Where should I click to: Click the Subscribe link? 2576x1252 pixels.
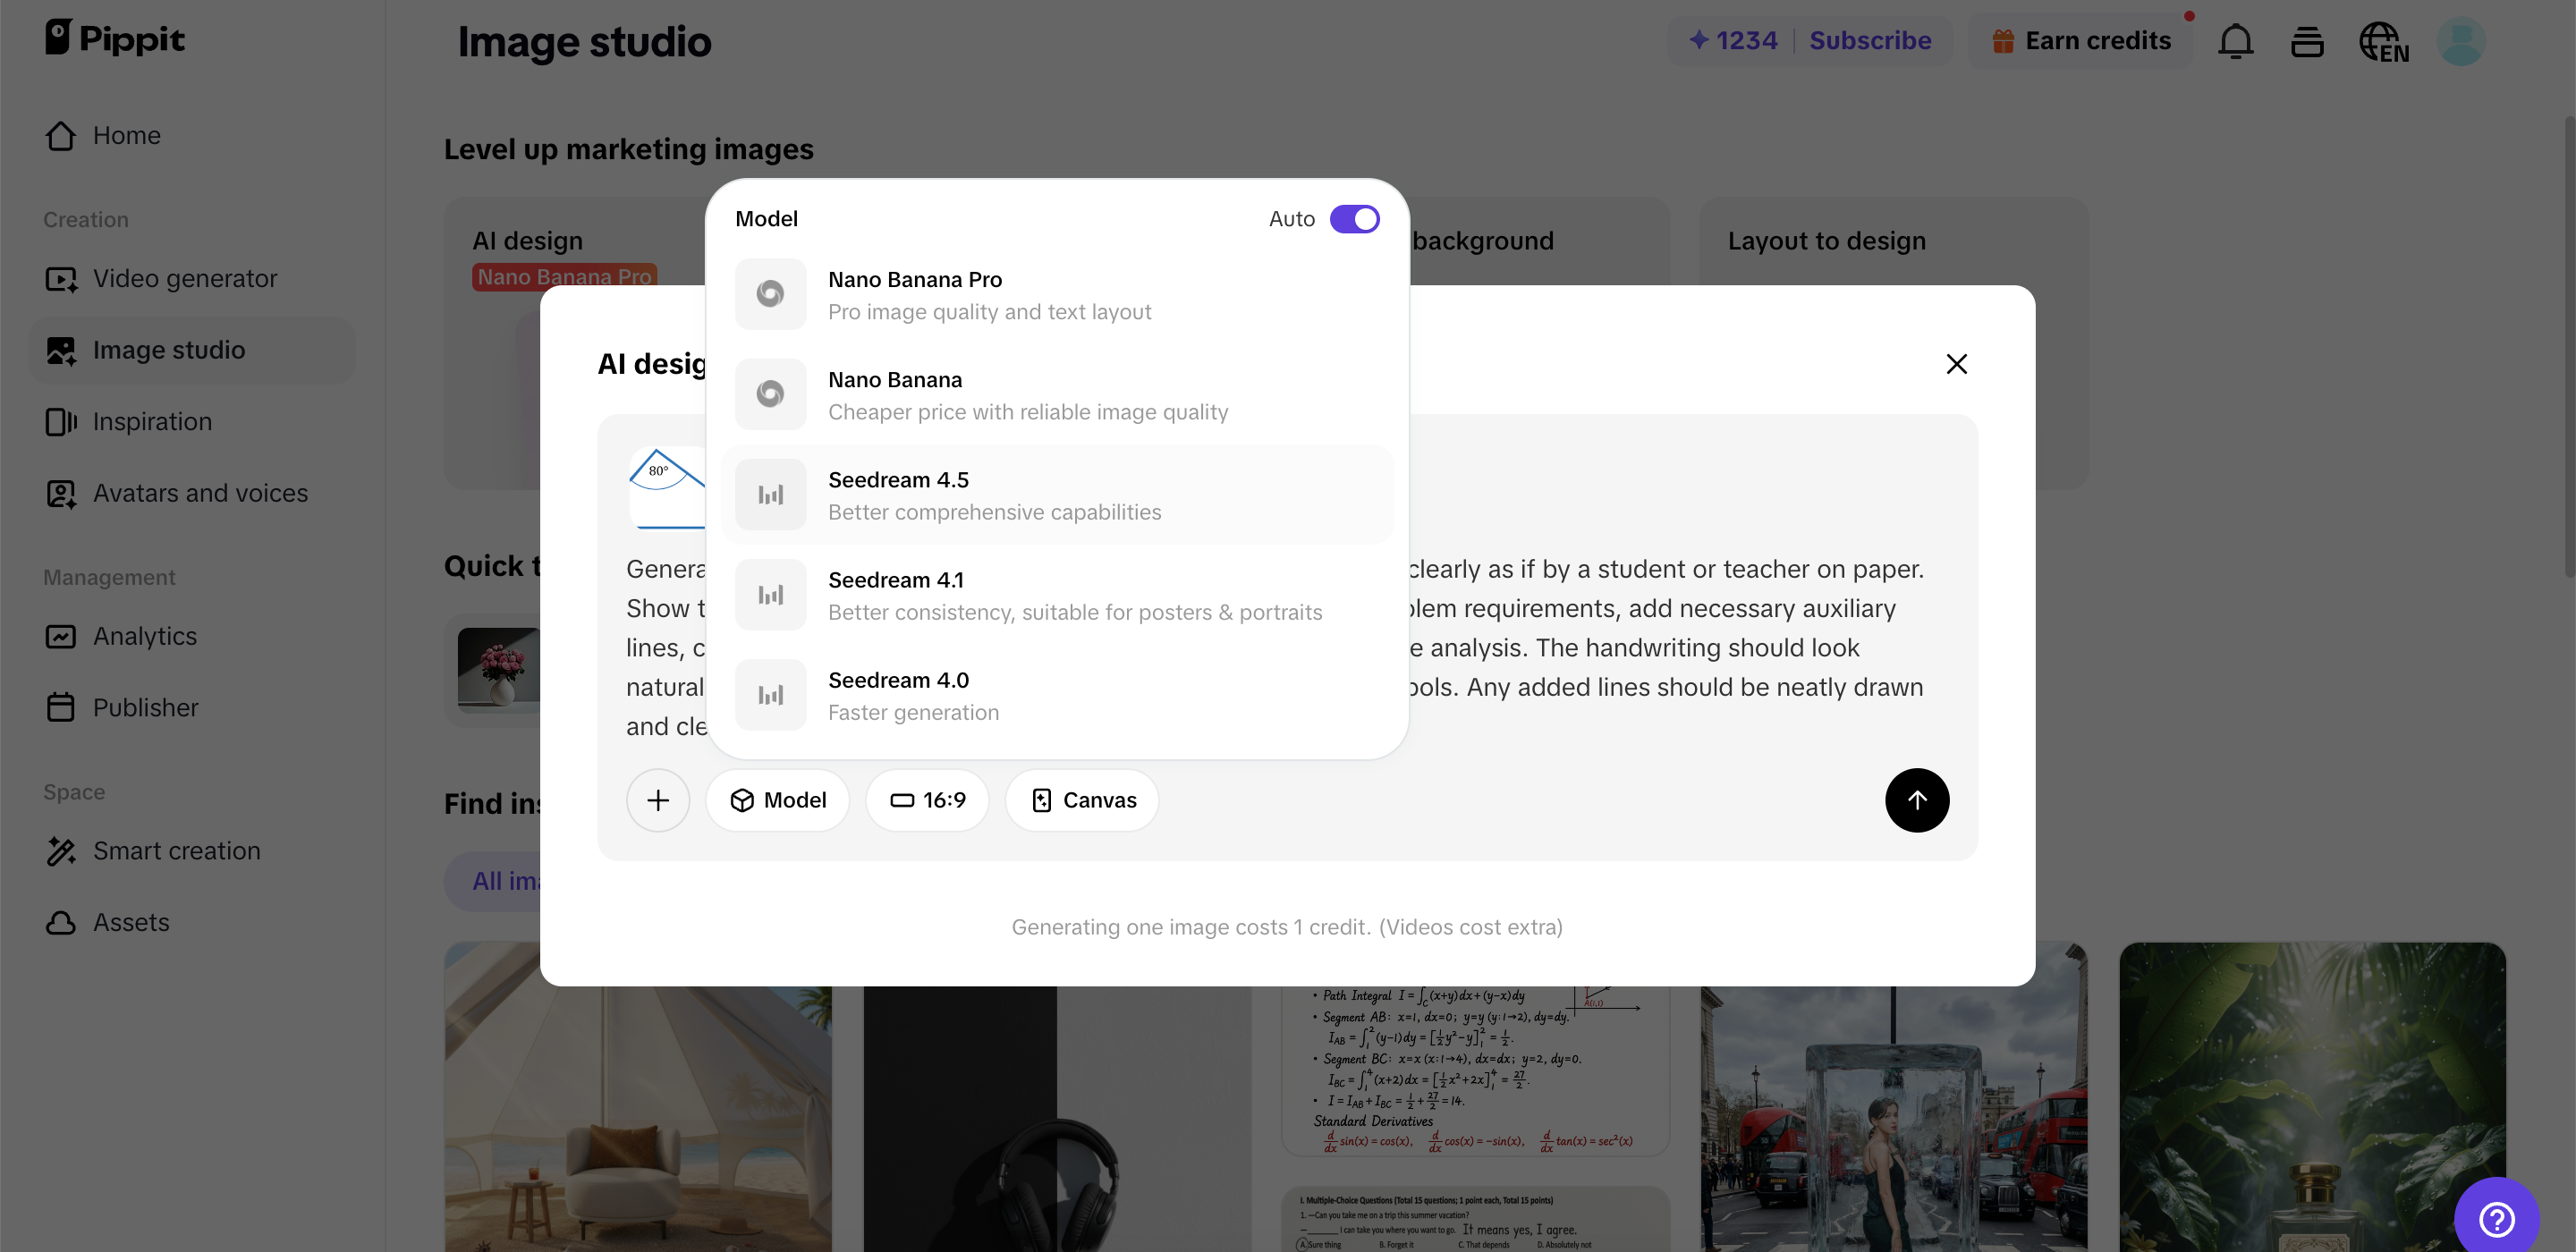click(1870, 41)
